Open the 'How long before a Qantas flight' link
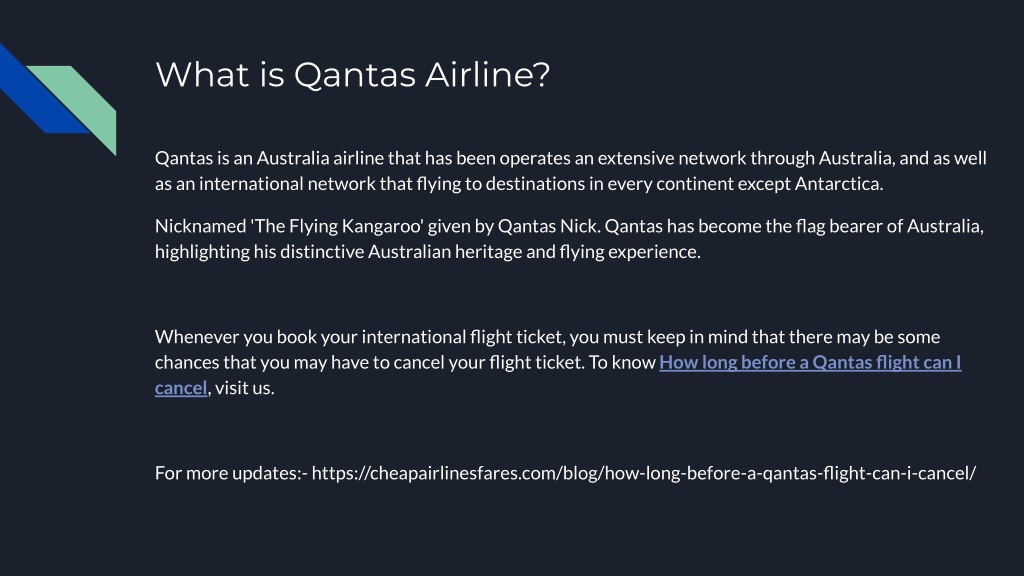1024x576 pixels. click(810, 362)
